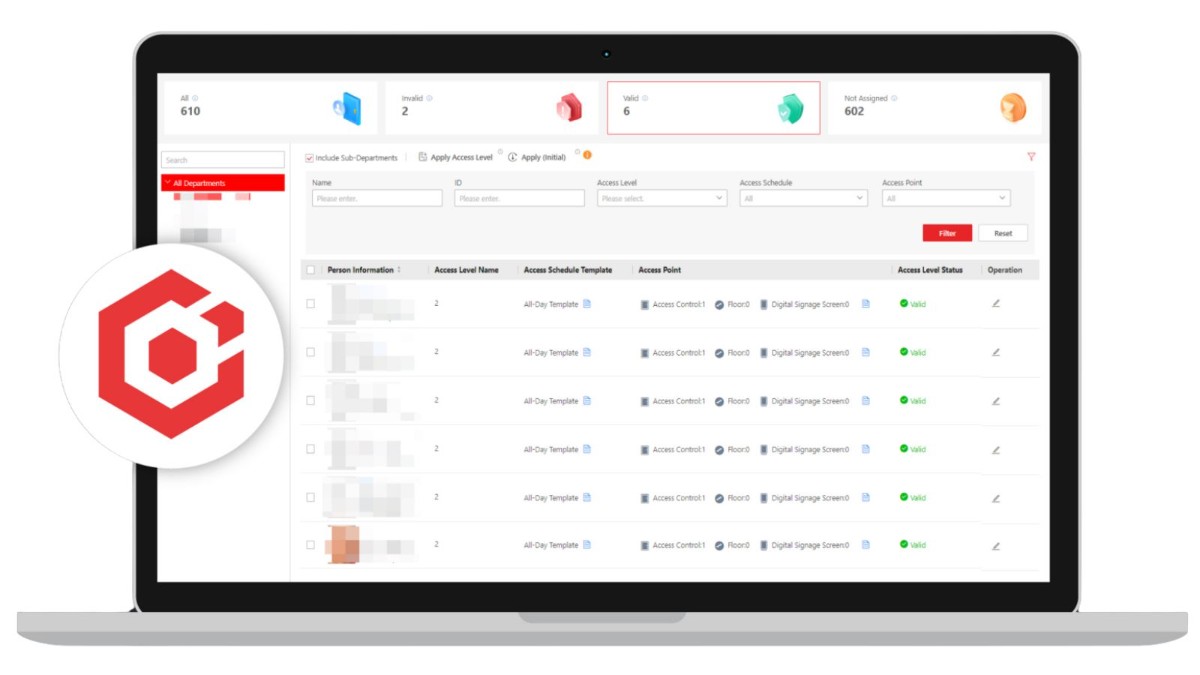Select the fourth person row checkbox

click(311, 449)
